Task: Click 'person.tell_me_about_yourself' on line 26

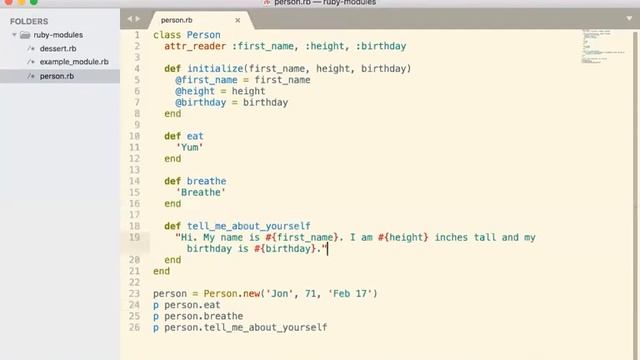Action: click(x=246, y=327)
